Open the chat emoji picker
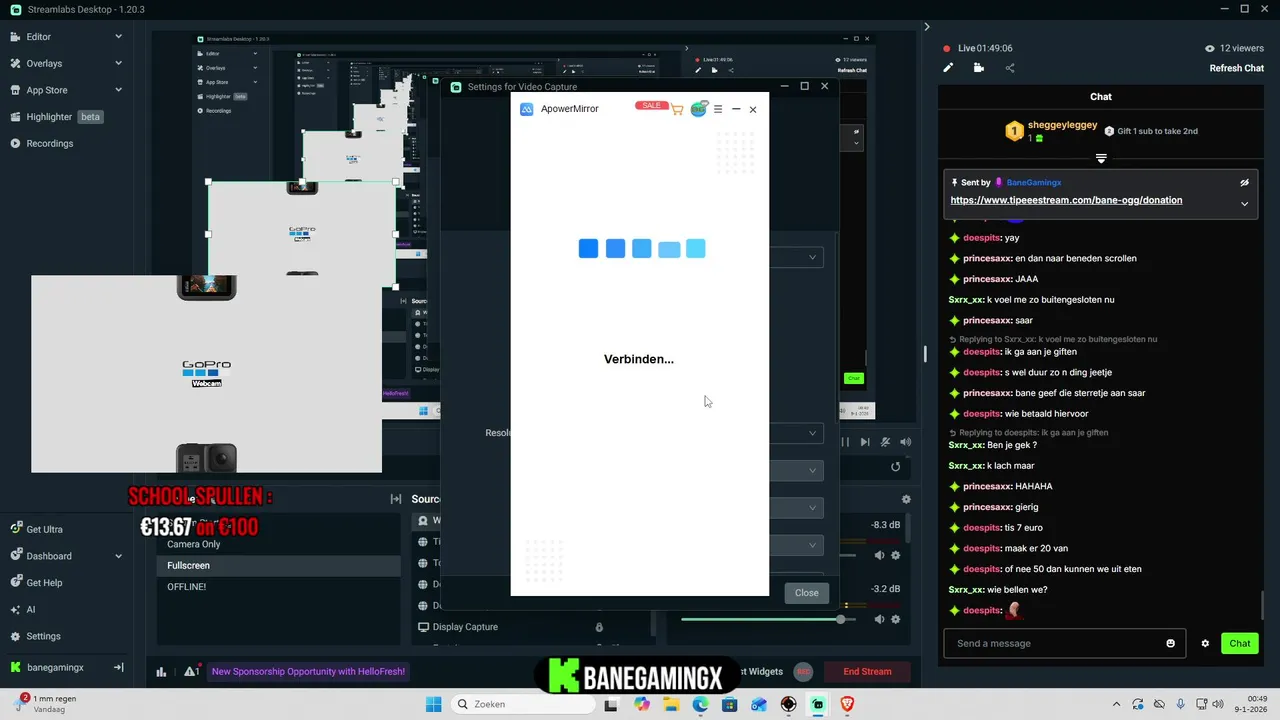 click(1171, 643)
